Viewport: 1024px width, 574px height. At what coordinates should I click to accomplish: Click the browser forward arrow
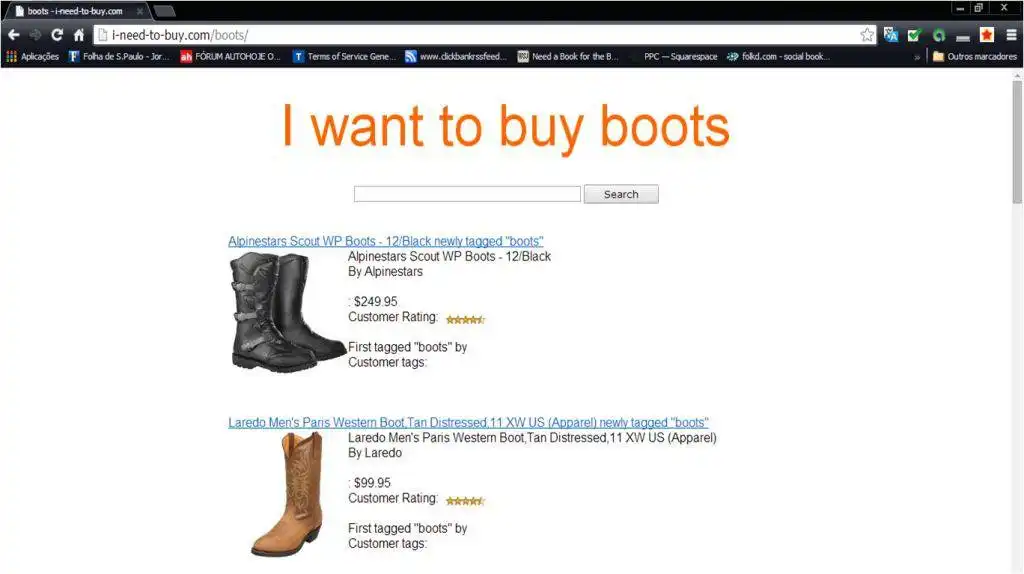[x=35, y=35]
